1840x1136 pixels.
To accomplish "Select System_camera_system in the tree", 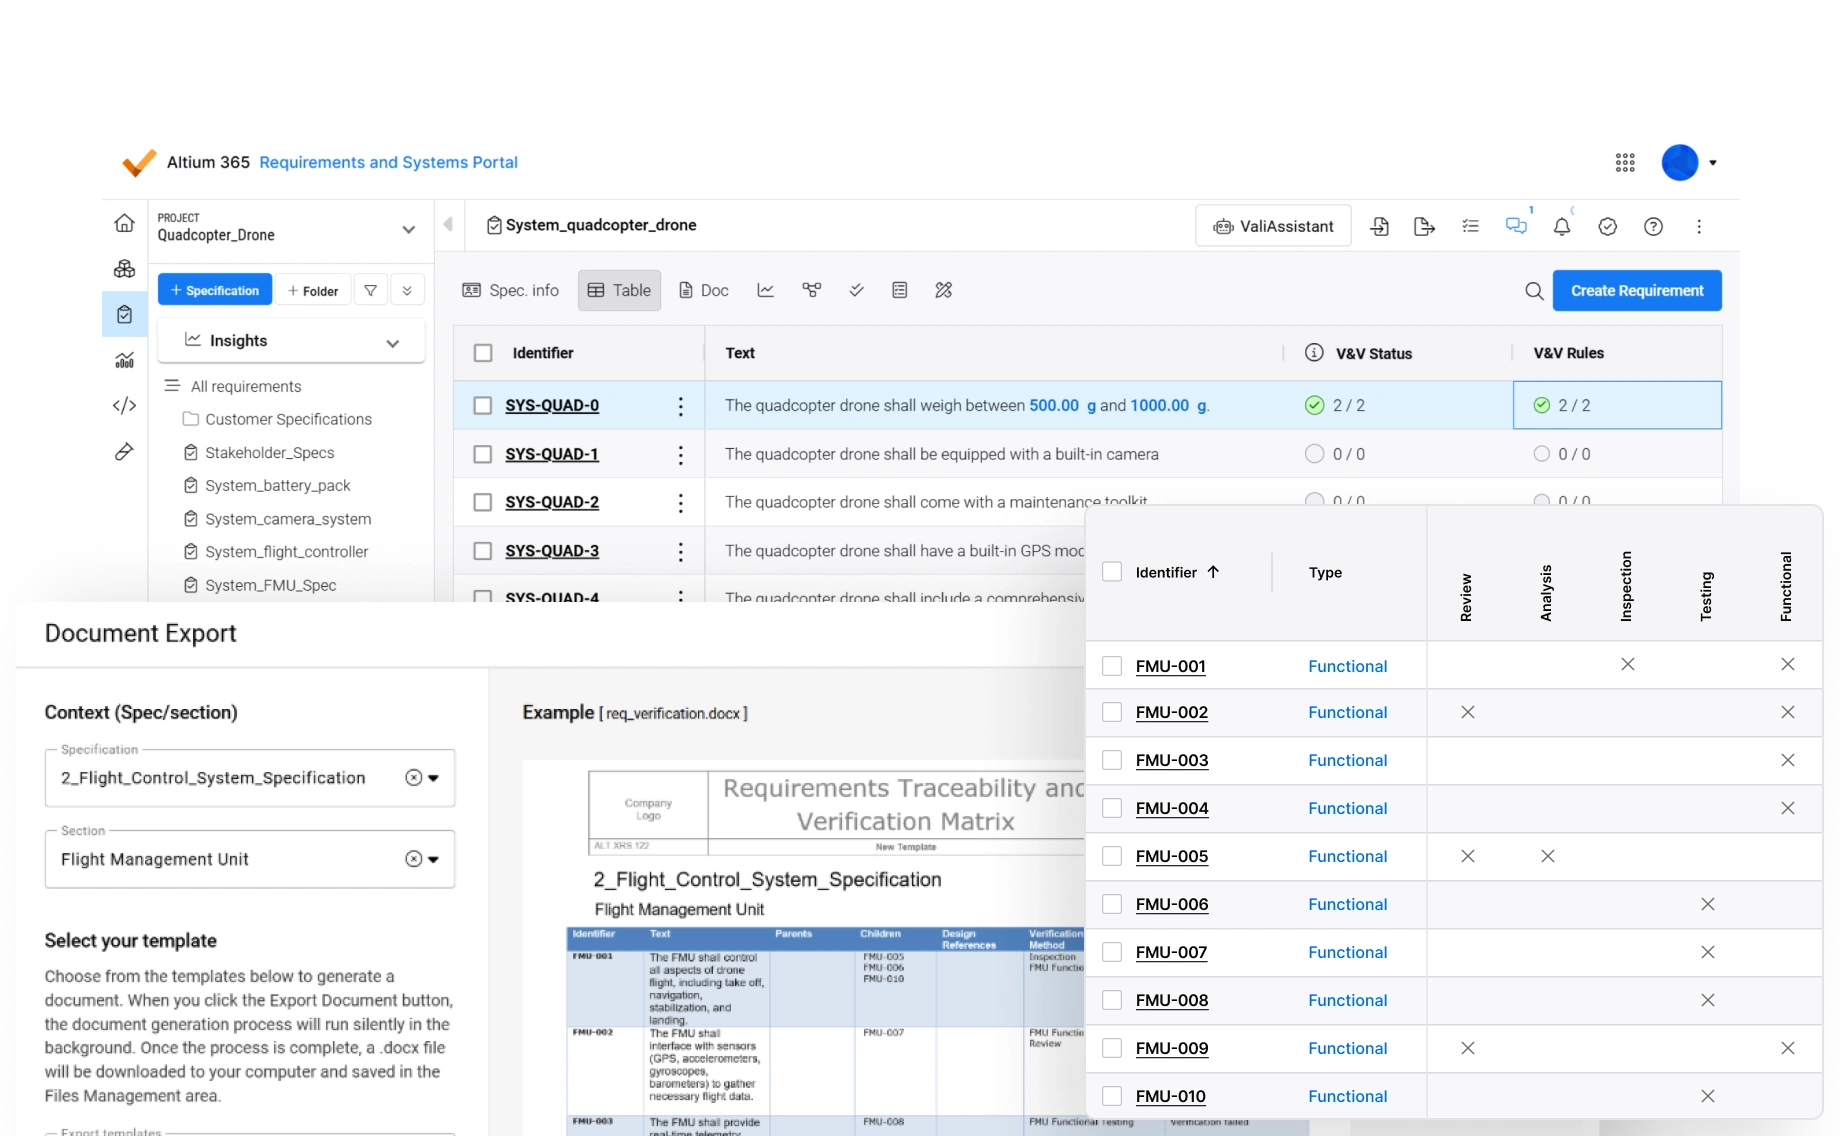I will (288, 519).
